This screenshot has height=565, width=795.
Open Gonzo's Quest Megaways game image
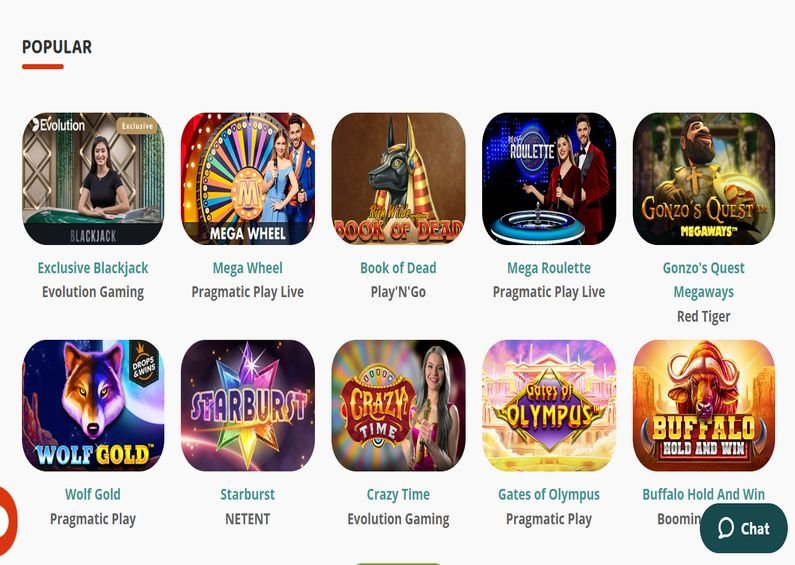[x=703, y=179]
